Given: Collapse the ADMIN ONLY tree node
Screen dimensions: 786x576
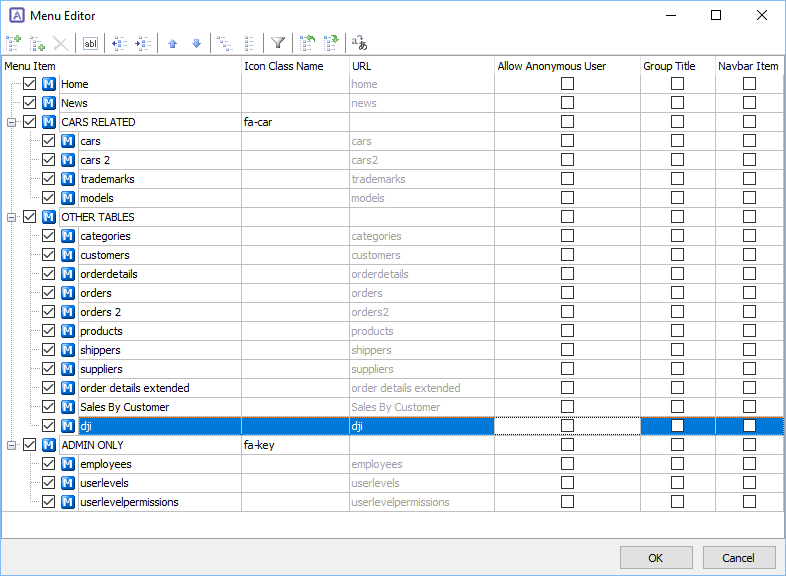Looking at the screenshot, I should [x=11, y=445].
